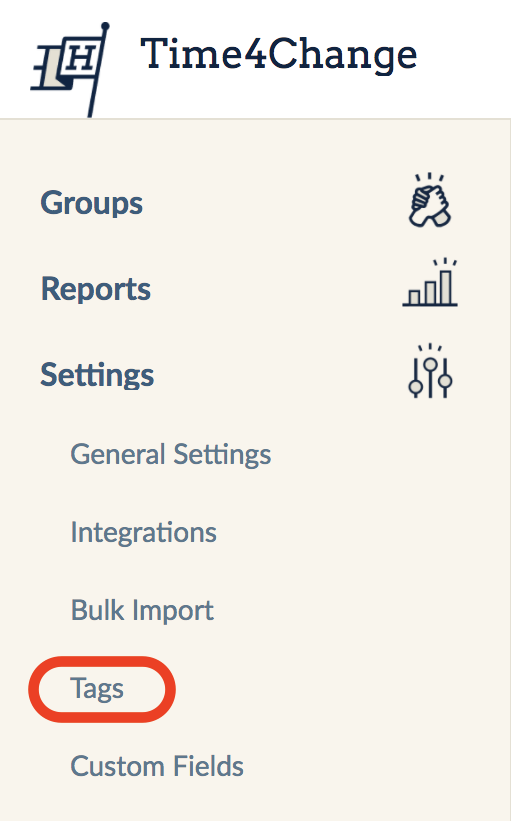
Task: Click the Time4Change organization name
Action: click(x=279, y=56)
